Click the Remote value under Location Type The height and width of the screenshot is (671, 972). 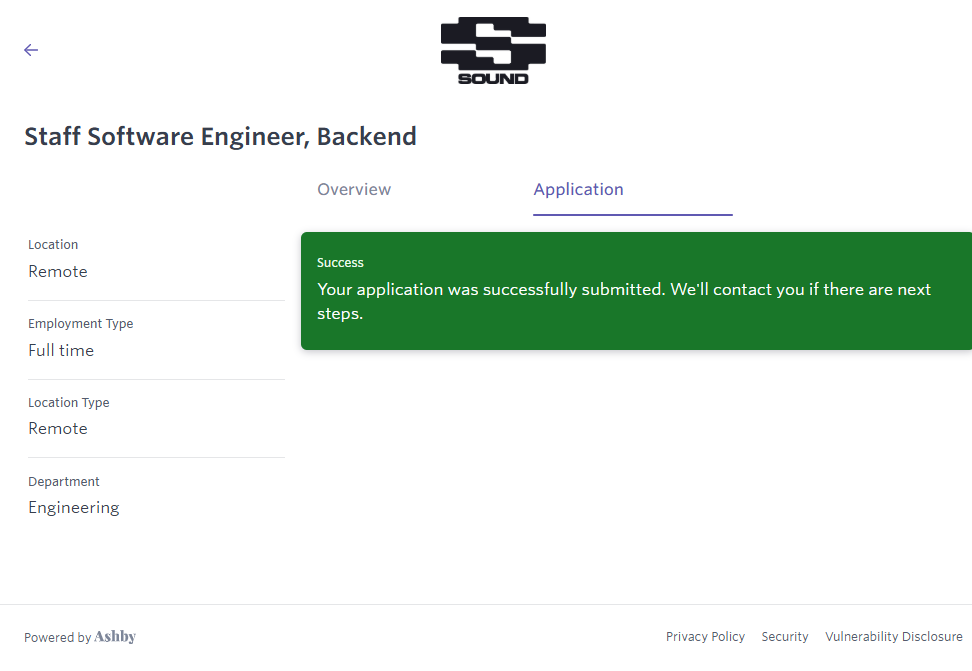click(58, 429)
